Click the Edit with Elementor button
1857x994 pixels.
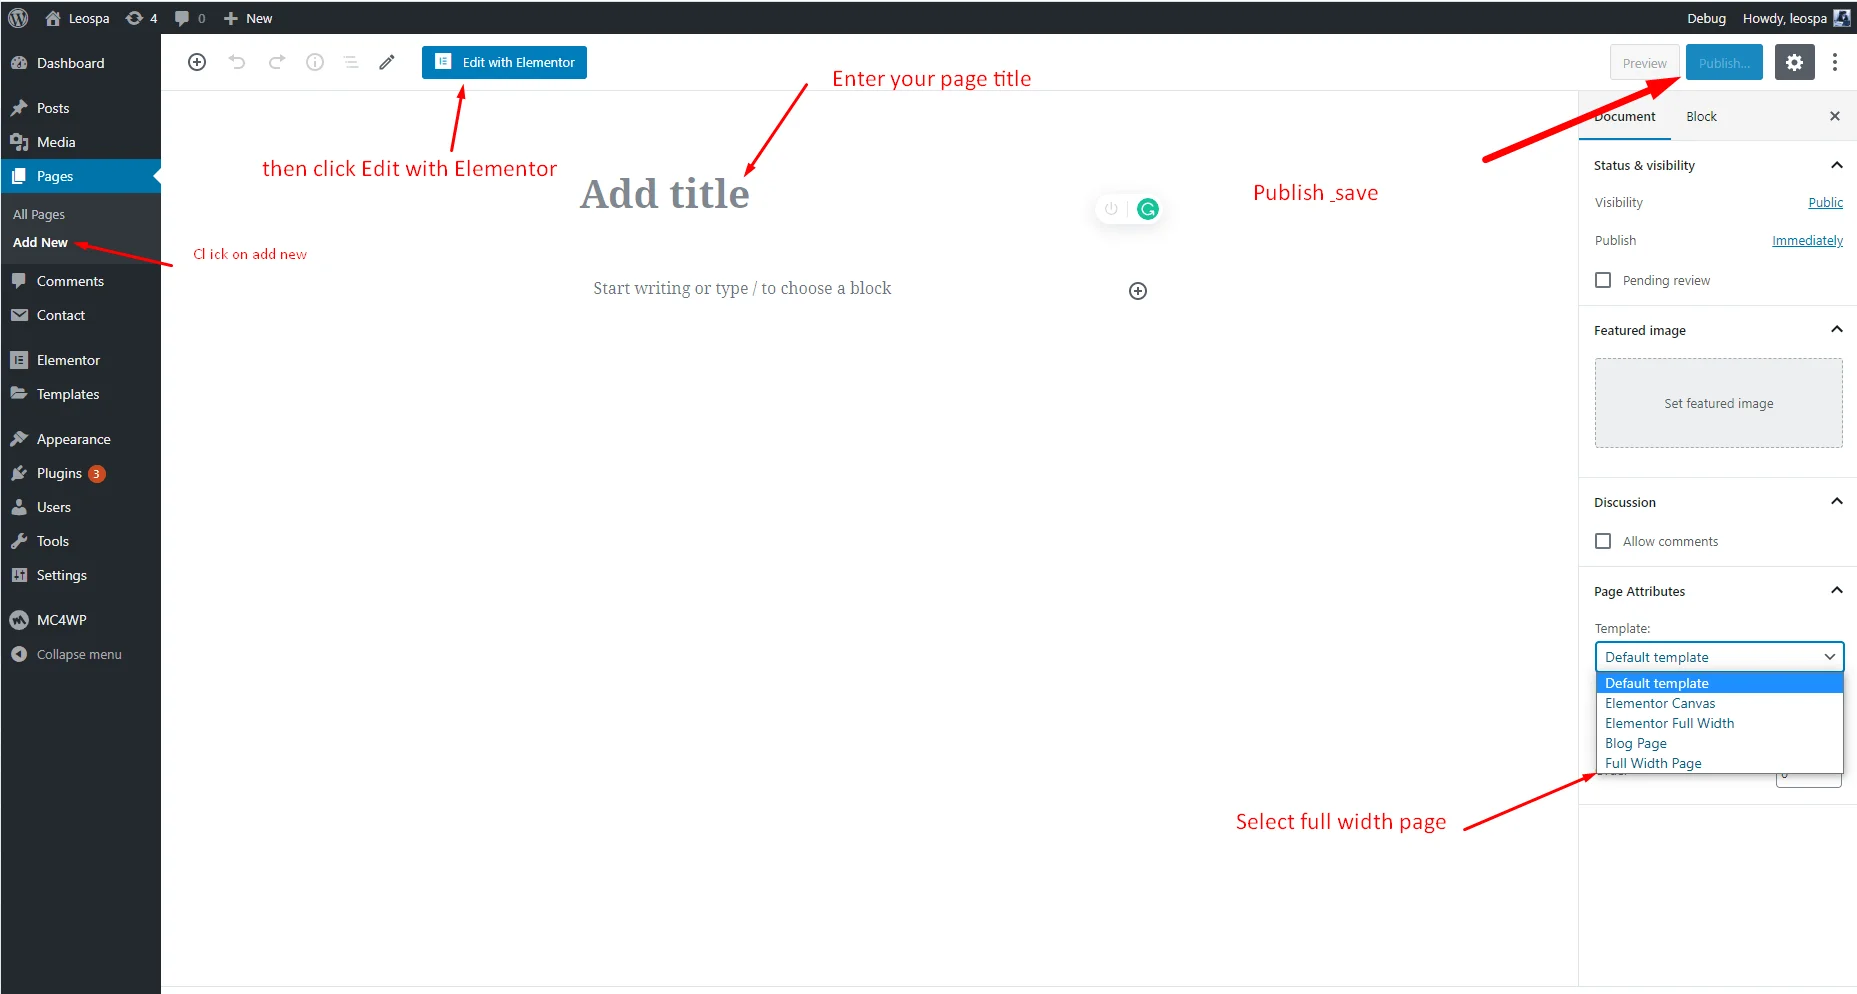pyautogui.click(x=504, y=62)
